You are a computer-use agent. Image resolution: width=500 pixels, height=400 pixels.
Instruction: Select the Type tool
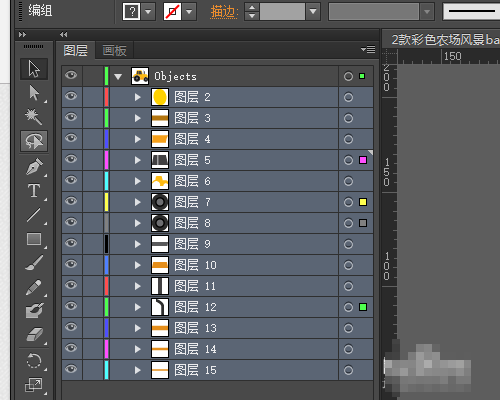34,191
